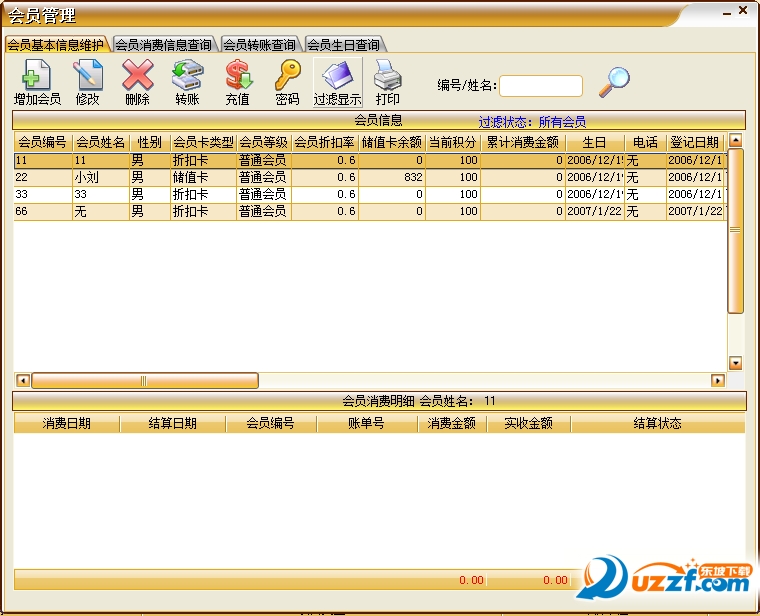Open the 会员消费信息查询 tab
The image size is (760, 616).
tap(163, 45)
